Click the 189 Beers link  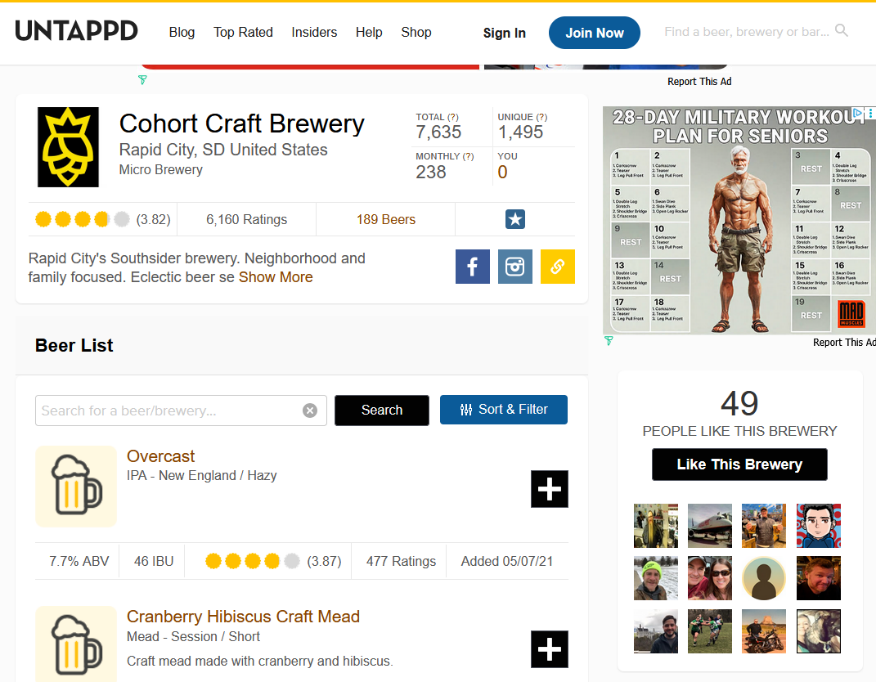pos(386,219)
